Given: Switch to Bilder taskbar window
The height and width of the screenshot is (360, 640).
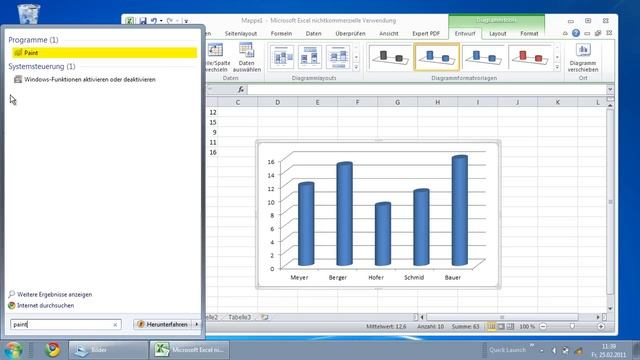Looking at the screenshot, I should pyautogui.click(x=108, y=350).
